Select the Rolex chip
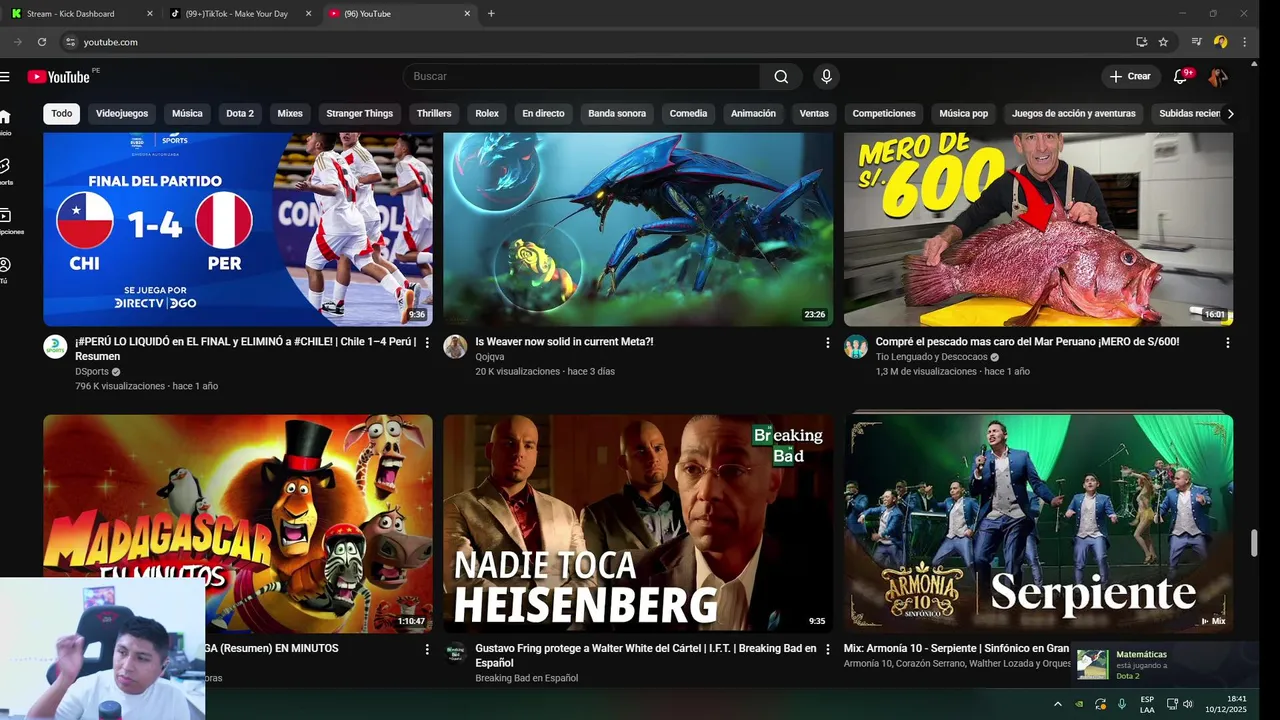Image resolution: width=1280 pixels, height=720 pixels. click(x=487, y=114)
